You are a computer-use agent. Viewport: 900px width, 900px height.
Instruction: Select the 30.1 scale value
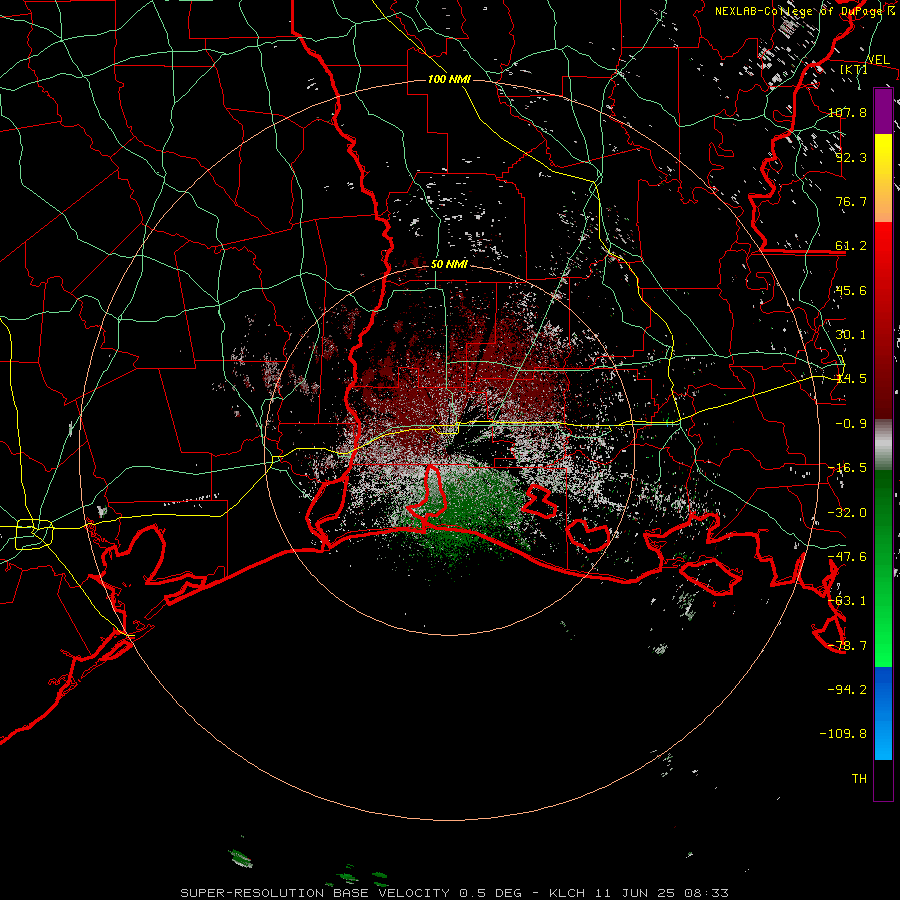(x=851, y=335)
